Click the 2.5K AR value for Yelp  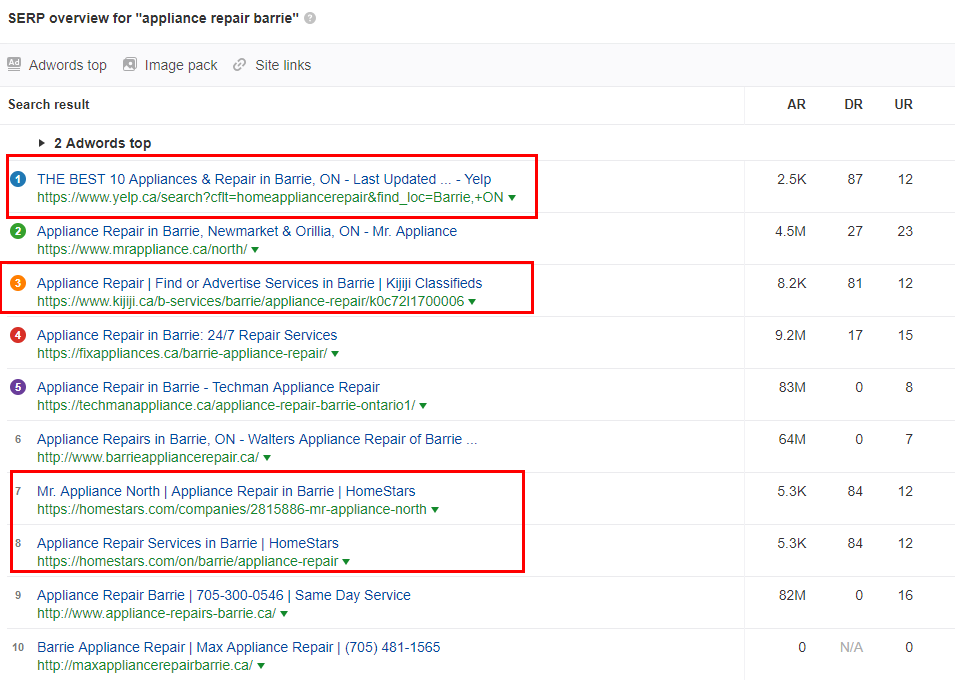click(791, 180)
